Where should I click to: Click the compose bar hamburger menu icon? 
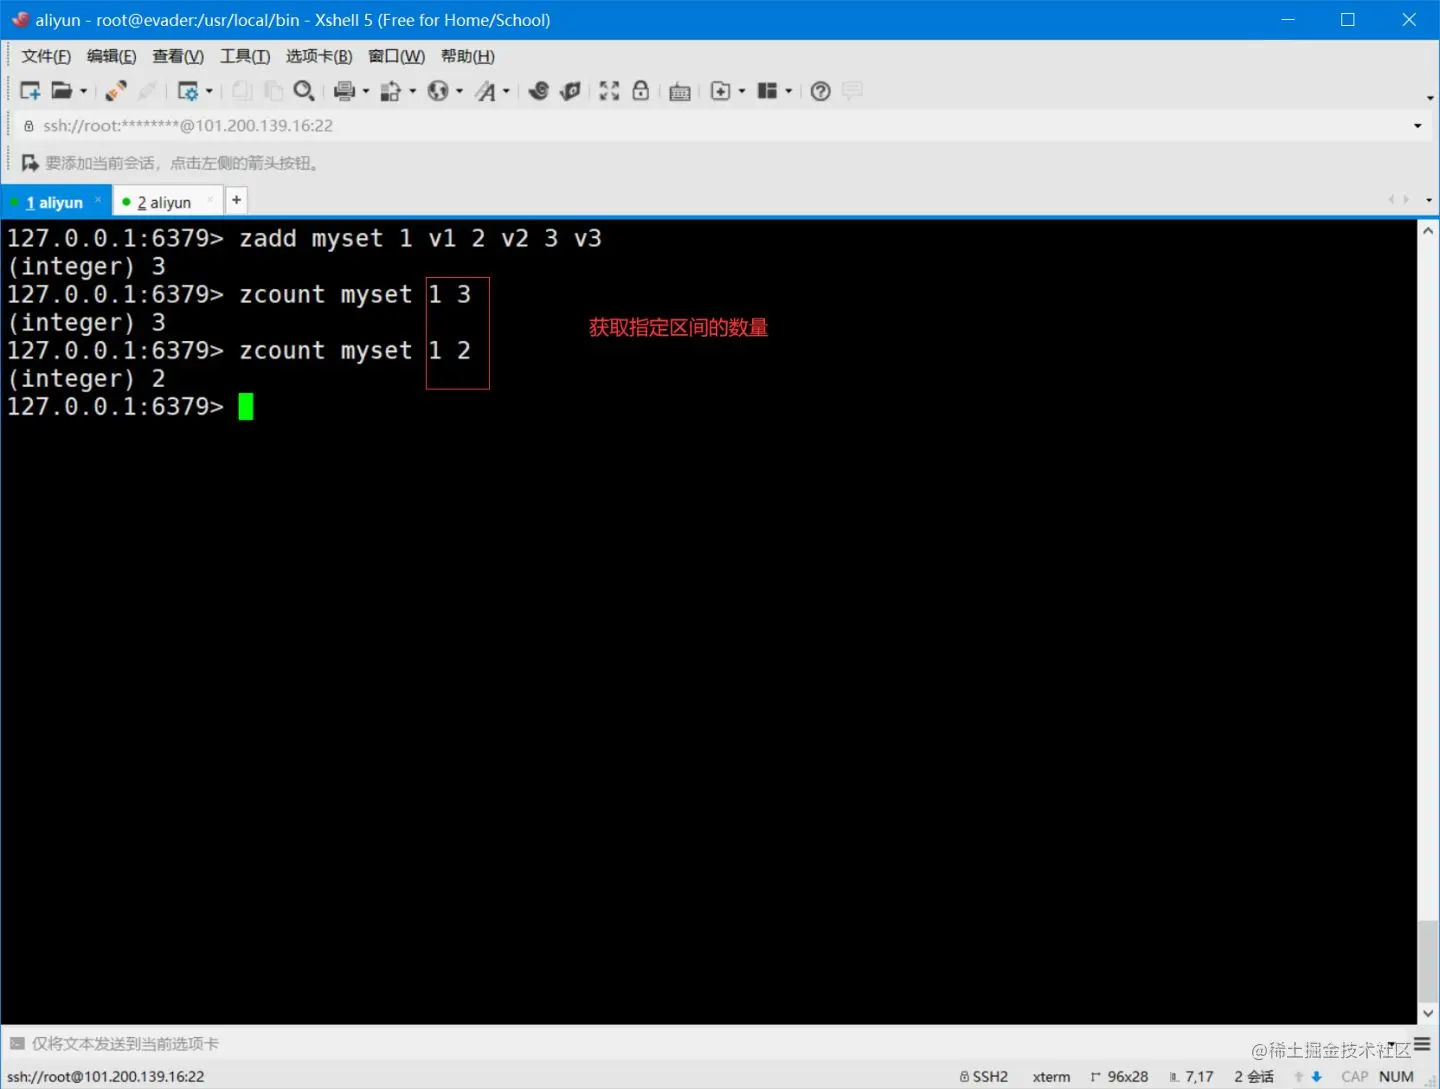point(1422,1044)
